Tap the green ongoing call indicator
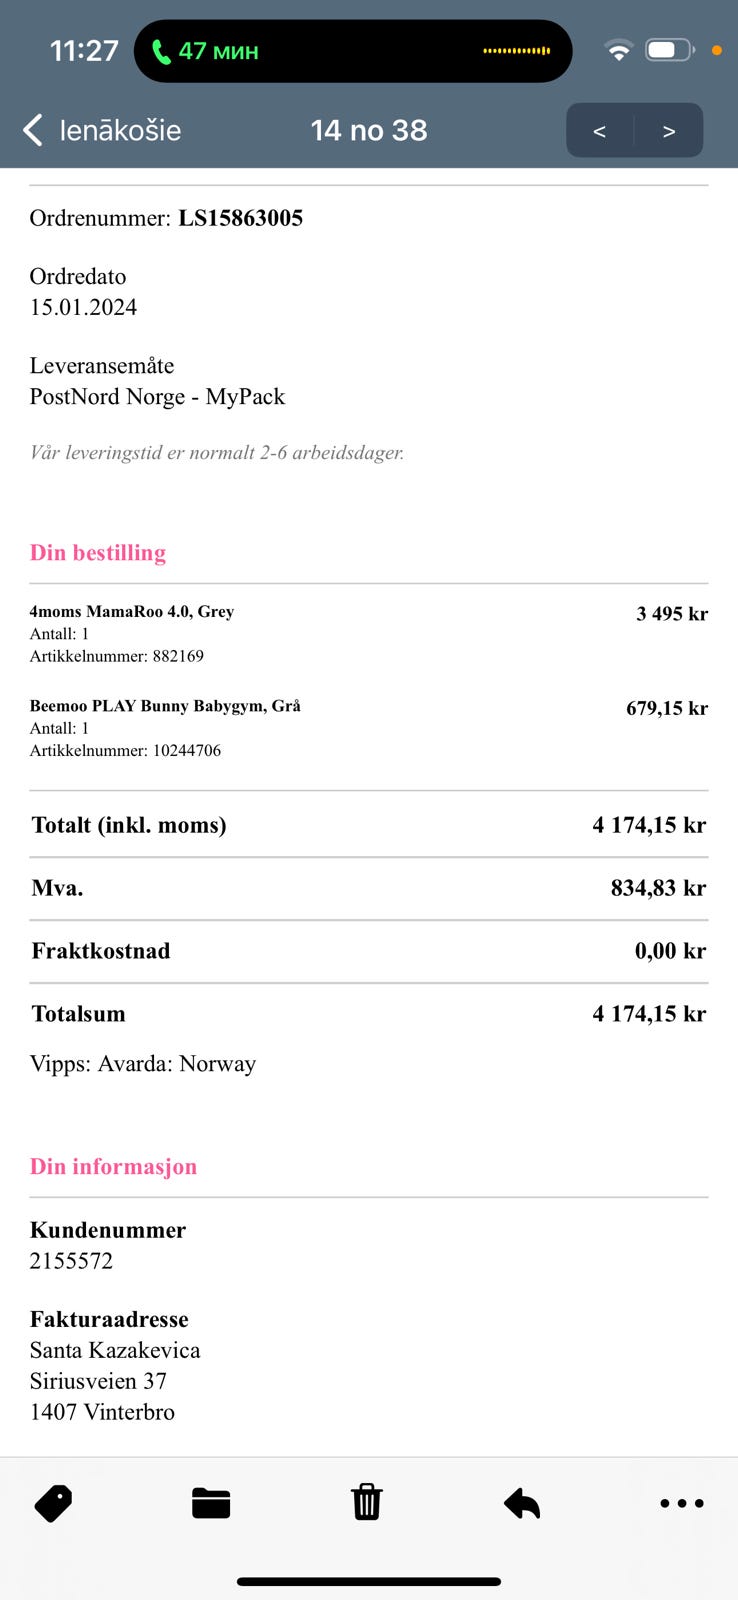Image resolution: width=738 pixels, height=1600 pixels. tap(205, 51)
